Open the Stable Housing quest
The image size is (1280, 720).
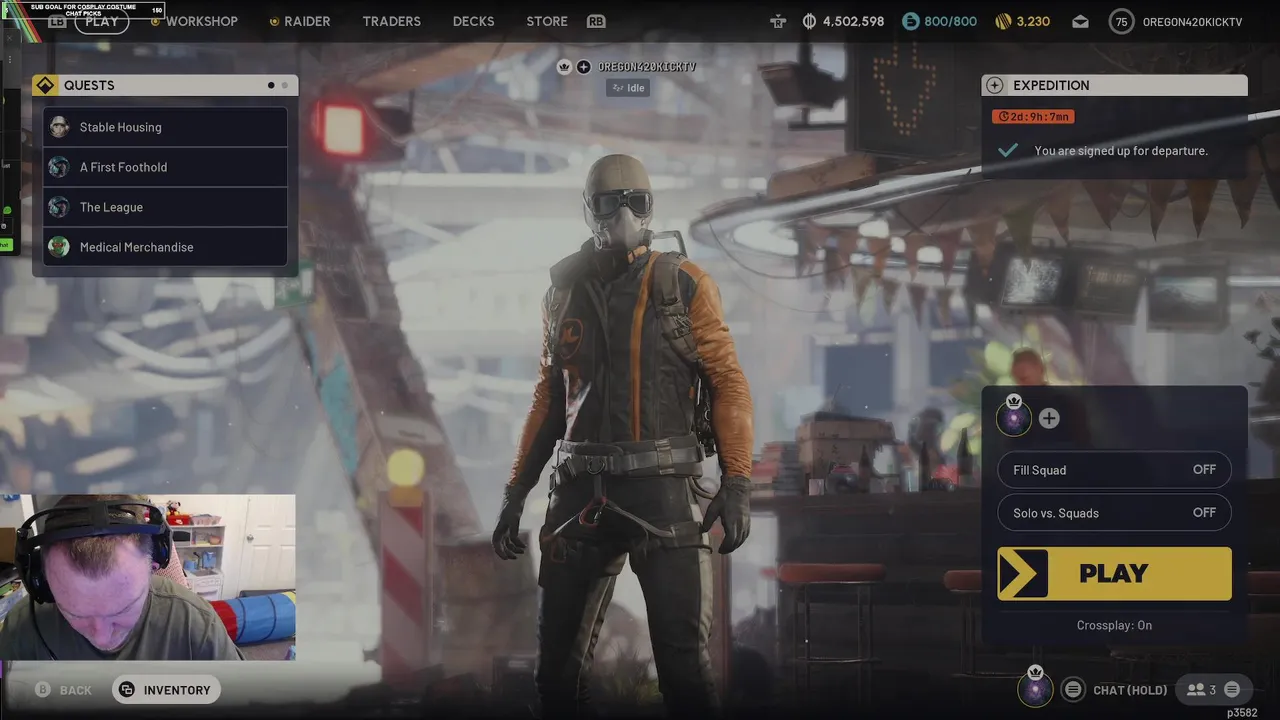165,127
